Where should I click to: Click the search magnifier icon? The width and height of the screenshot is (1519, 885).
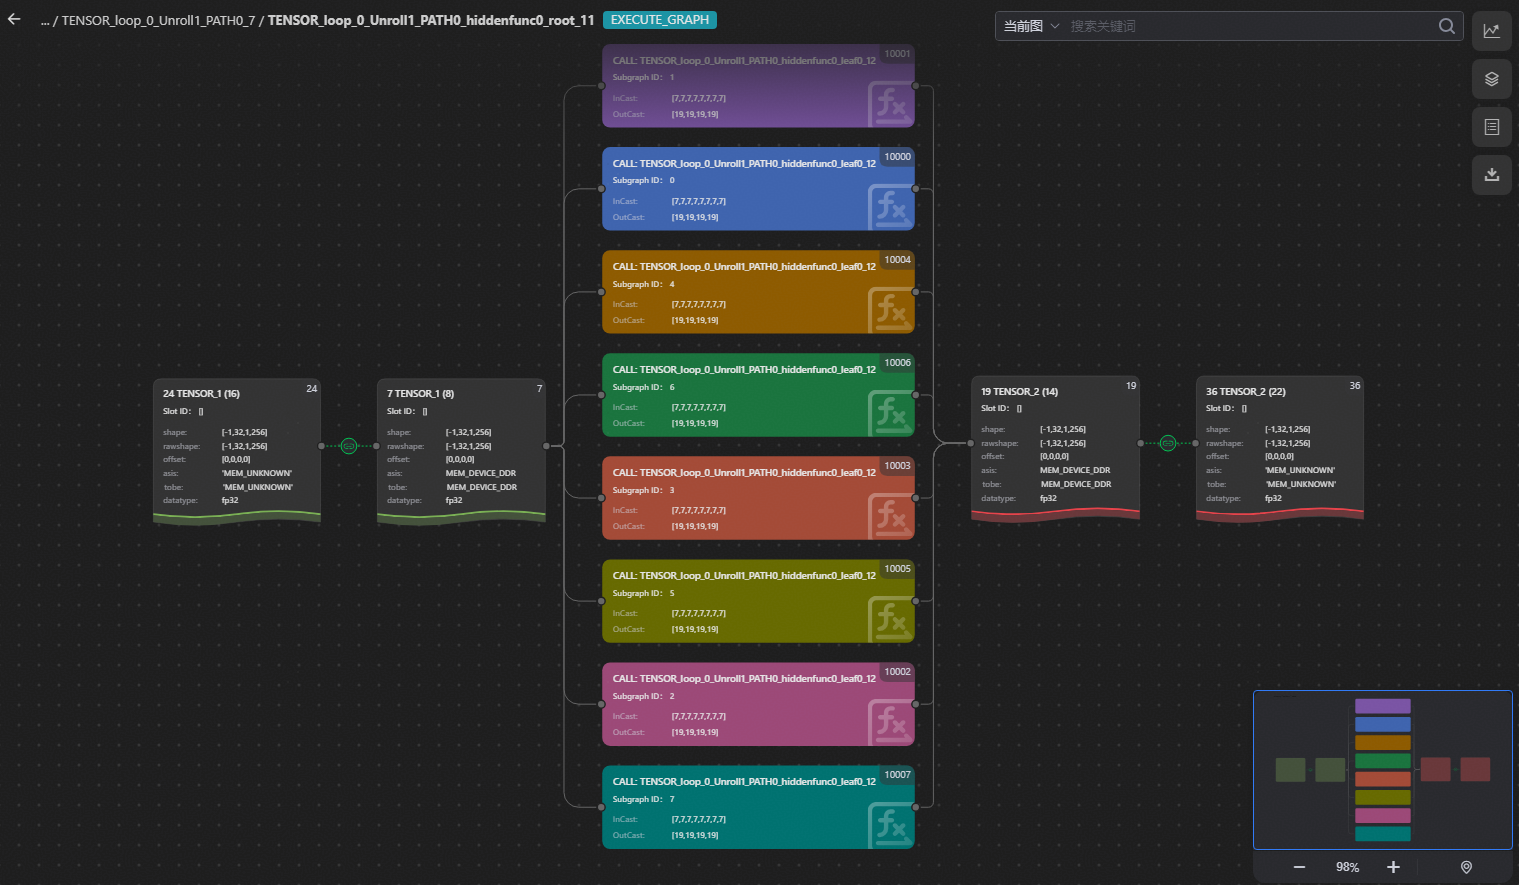click(x=1446, y=26)
